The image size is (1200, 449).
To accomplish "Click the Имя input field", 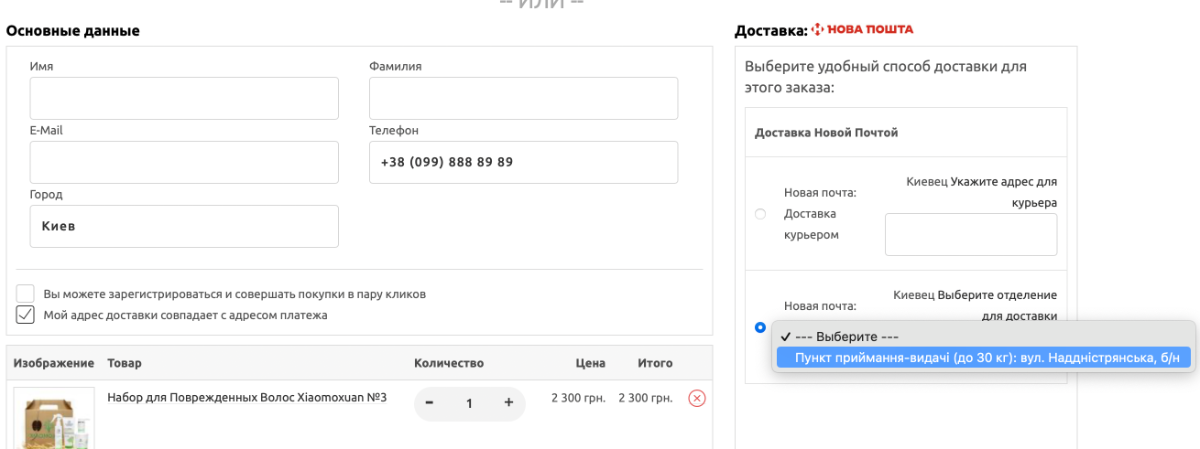I will (184, 98).
